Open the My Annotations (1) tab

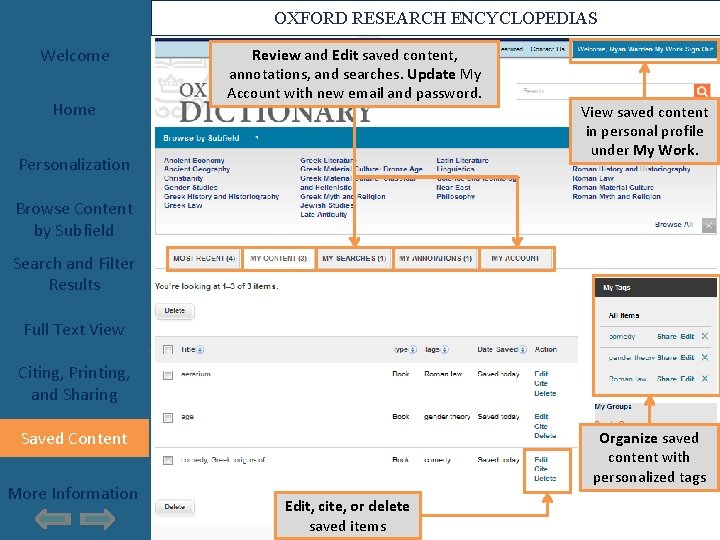click(x=435, y=259)
